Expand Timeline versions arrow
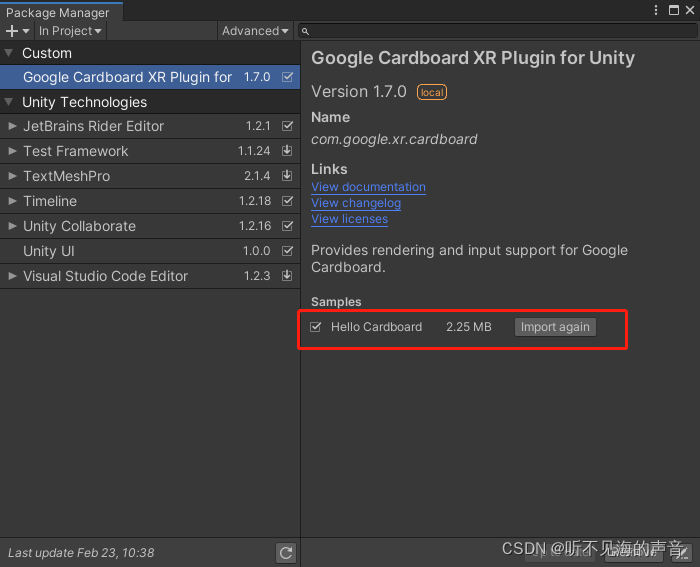Viewport: 700px width, 567px height. 12,201
